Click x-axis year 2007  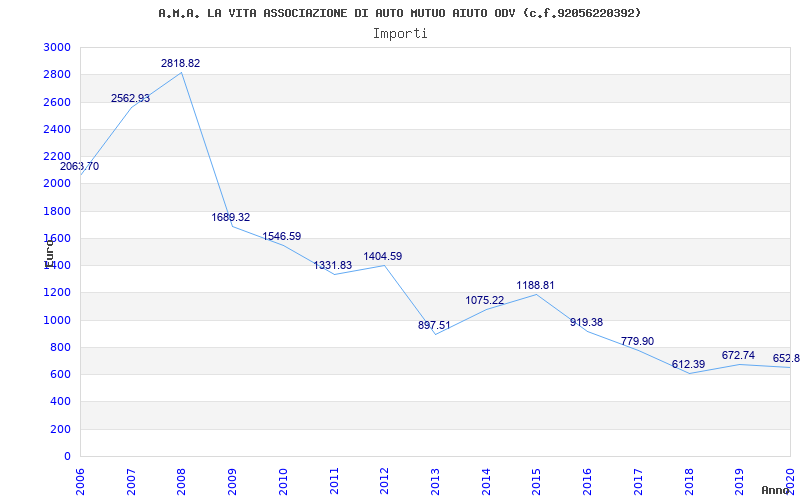131,482
